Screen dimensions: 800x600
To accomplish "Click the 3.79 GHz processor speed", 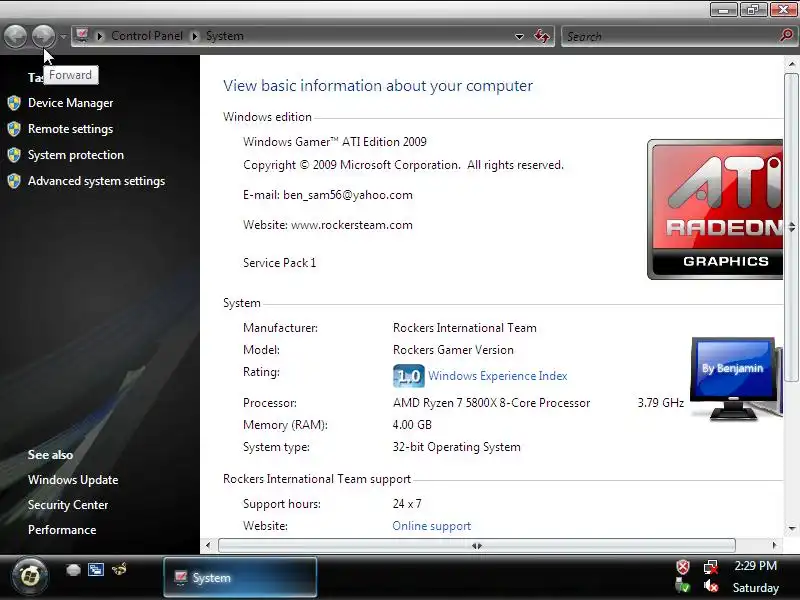I will (x=661, y=403).
